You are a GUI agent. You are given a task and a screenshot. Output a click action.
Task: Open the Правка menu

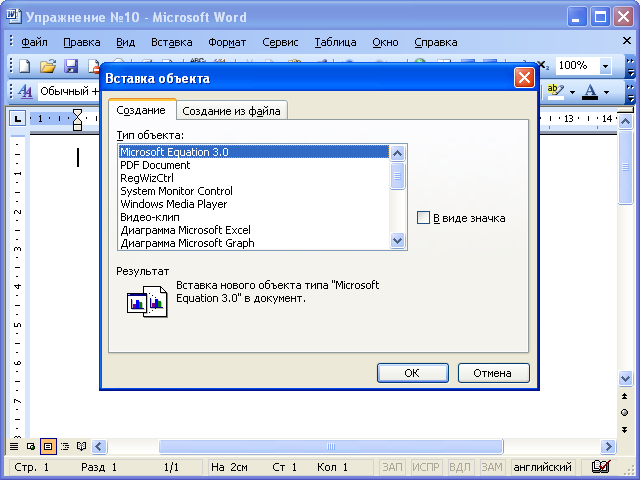pos(82,42)
